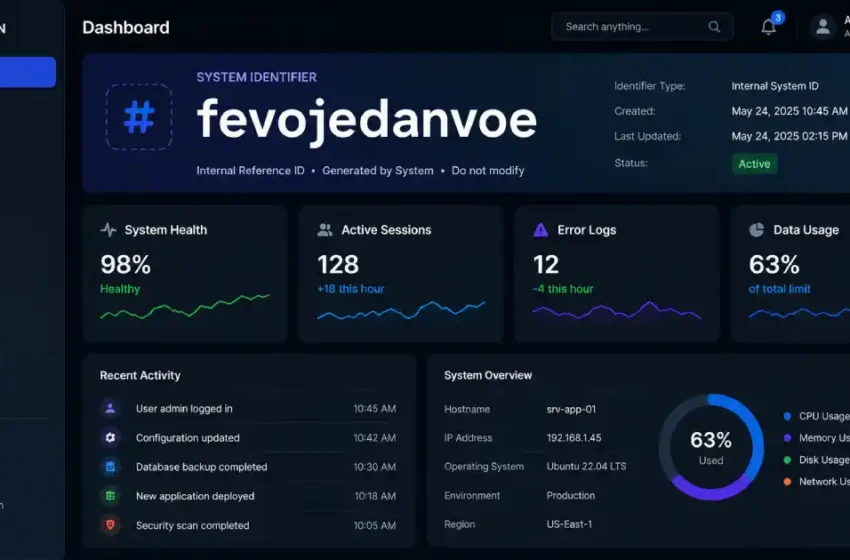Click the US-East-1 region value

pos(569,524)
